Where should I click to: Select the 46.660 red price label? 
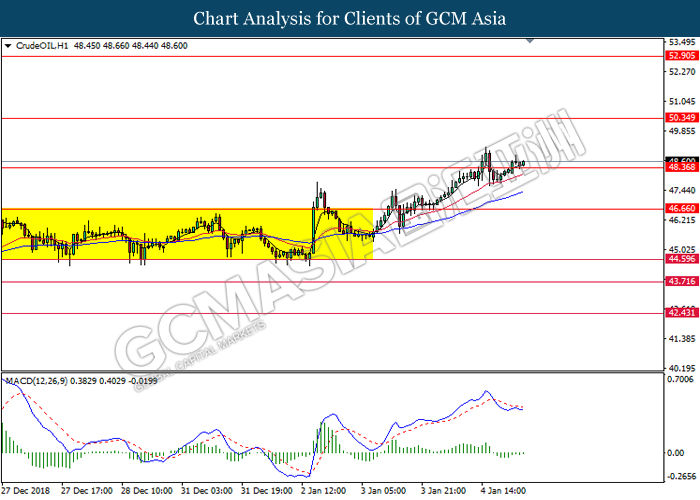[682, 208]
